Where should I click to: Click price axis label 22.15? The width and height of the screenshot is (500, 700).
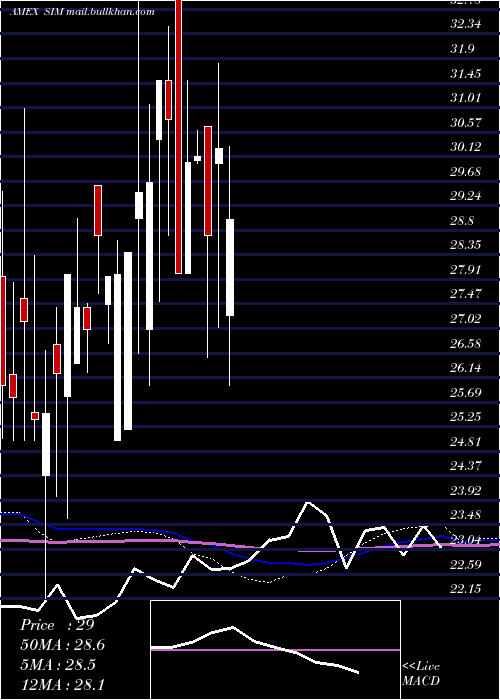[466, 589]
